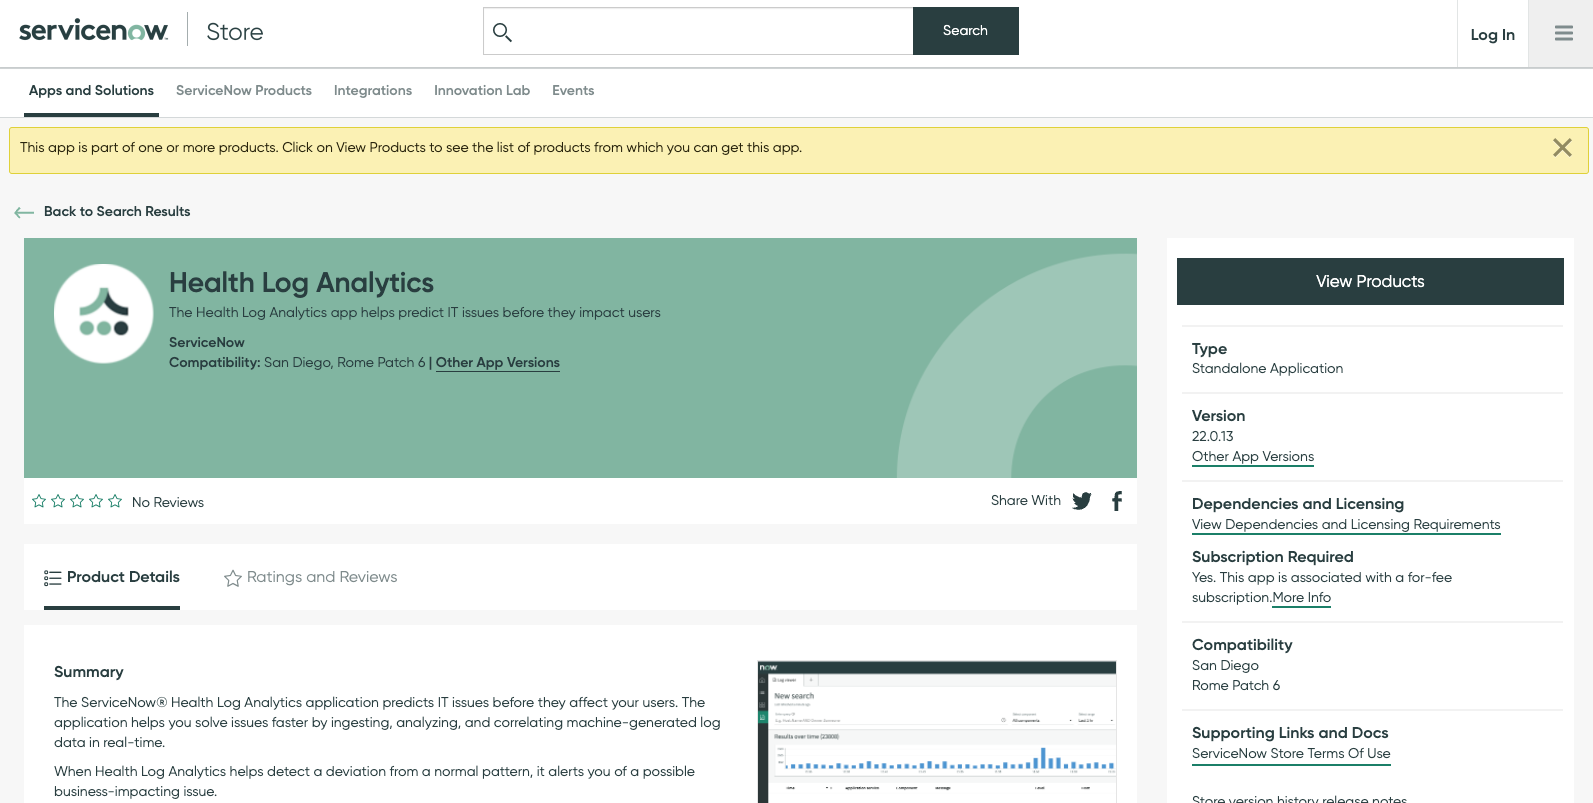Click Supporting Links and Docs heading
The height and width of the screenshot is (803, 1593).
coord(1290,733)
